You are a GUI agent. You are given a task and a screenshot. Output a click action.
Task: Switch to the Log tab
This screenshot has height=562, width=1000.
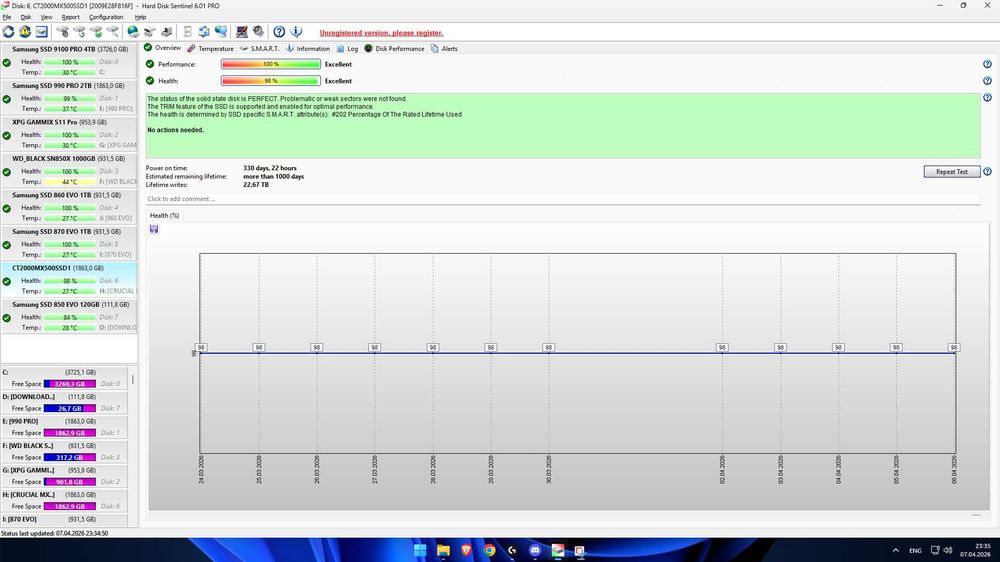pyautogui.click(x=348, y=48)
